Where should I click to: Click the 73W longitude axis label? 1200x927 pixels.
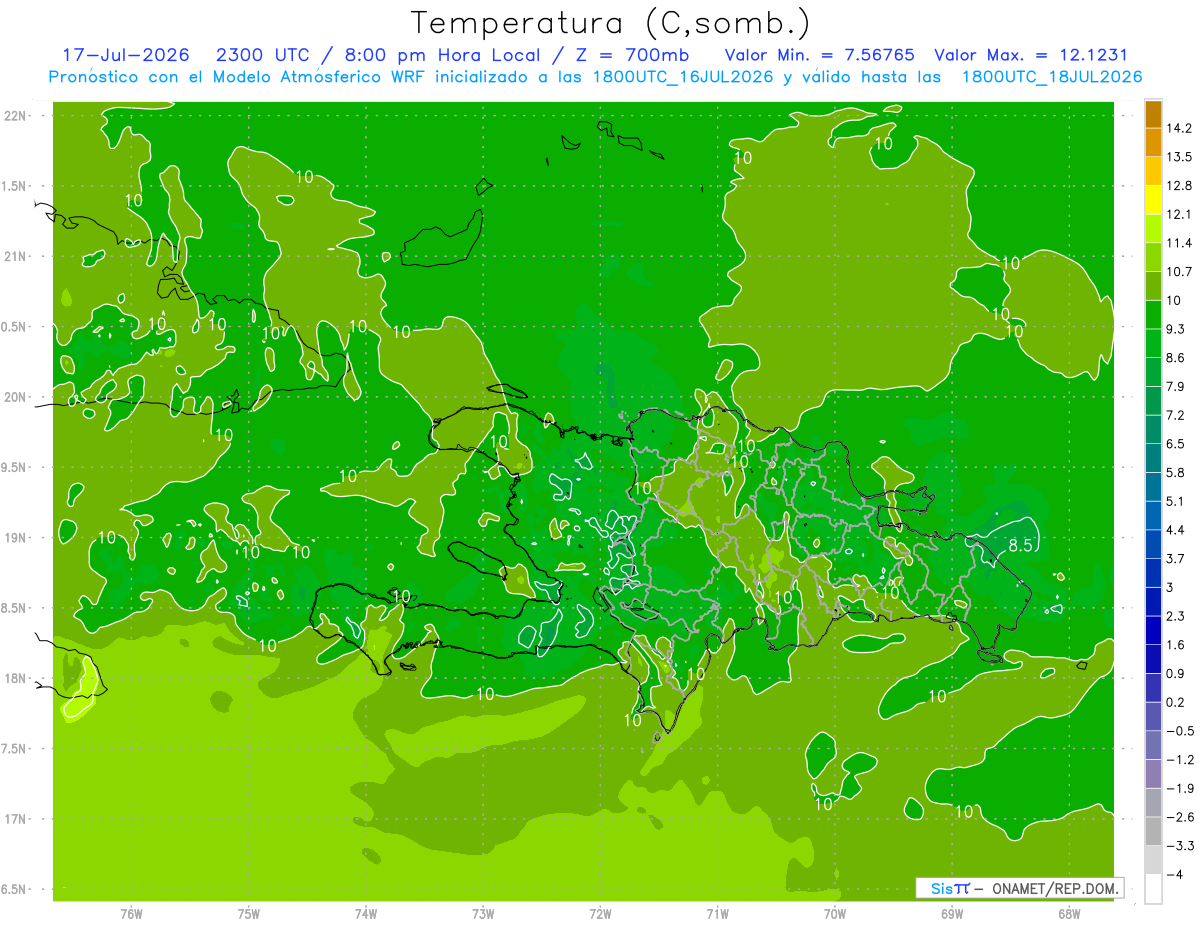click(483, 913)
